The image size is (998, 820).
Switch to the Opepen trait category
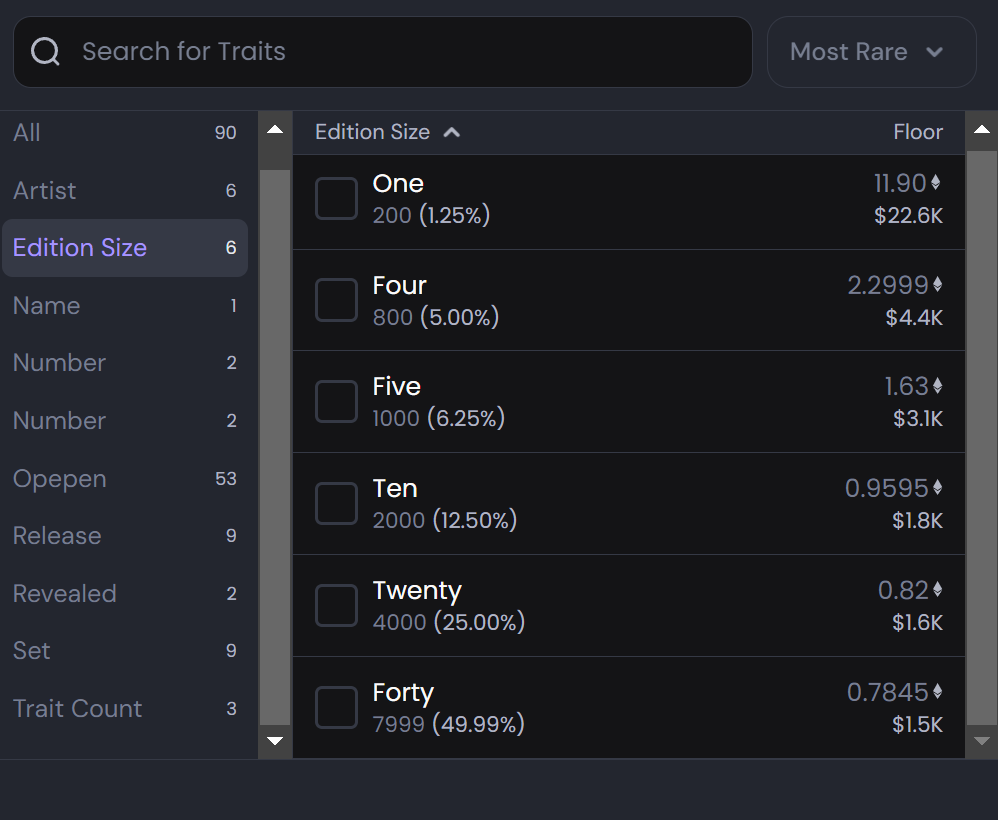click(x=60, y=479)
